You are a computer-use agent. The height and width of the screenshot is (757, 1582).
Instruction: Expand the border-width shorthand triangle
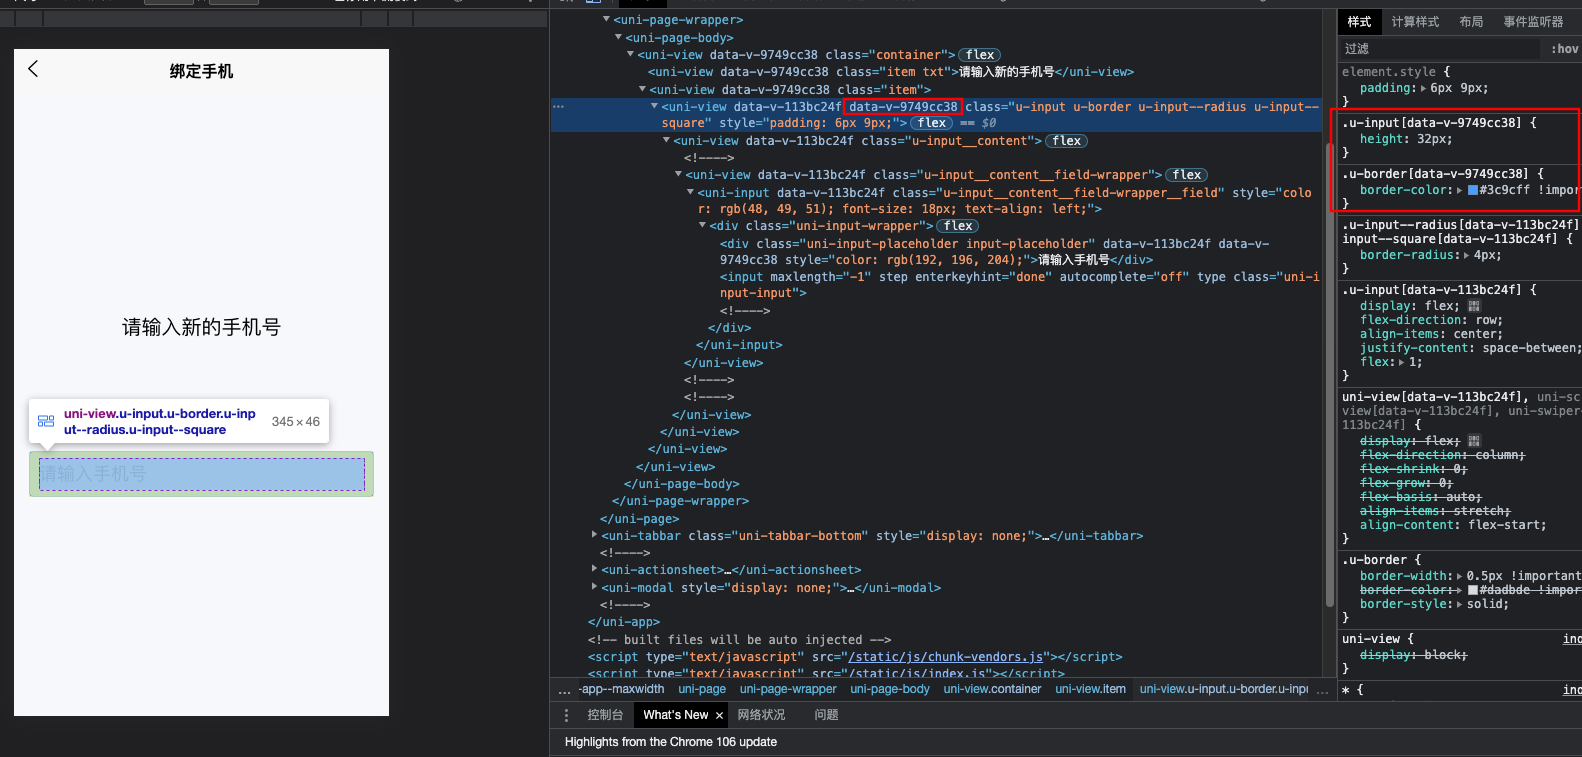pyautogui.click(x=1460, y=576)
